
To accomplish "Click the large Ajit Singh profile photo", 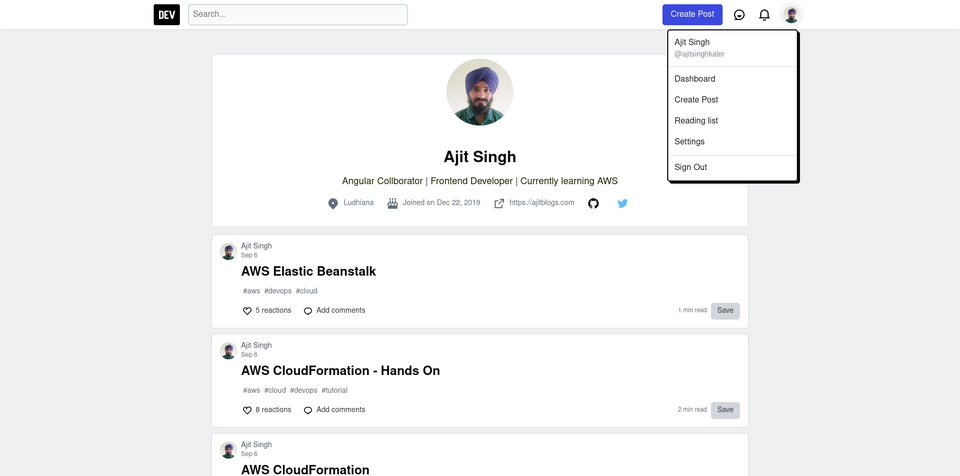I will [x=479, y=92].
